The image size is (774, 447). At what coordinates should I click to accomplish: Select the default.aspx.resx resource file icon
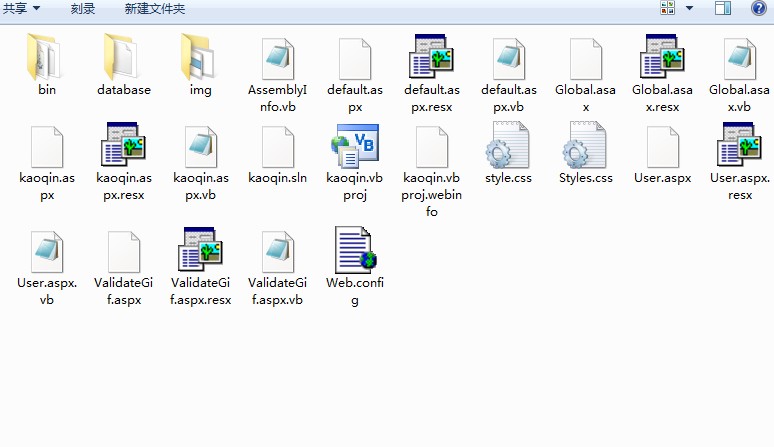pos(431,56)
